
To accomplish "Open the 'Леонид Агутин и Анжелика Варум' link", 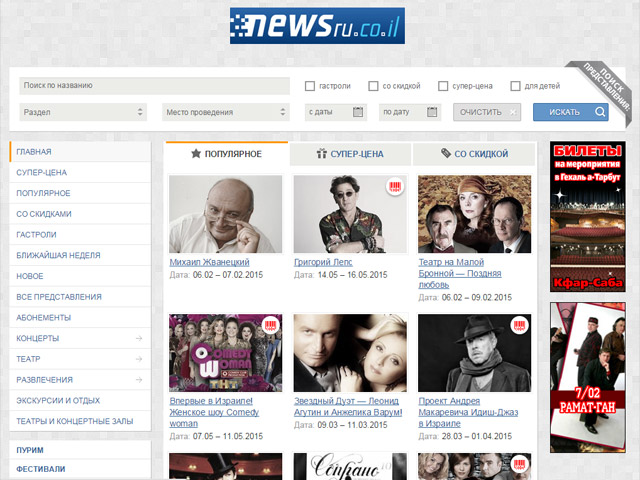I will 348,407.
